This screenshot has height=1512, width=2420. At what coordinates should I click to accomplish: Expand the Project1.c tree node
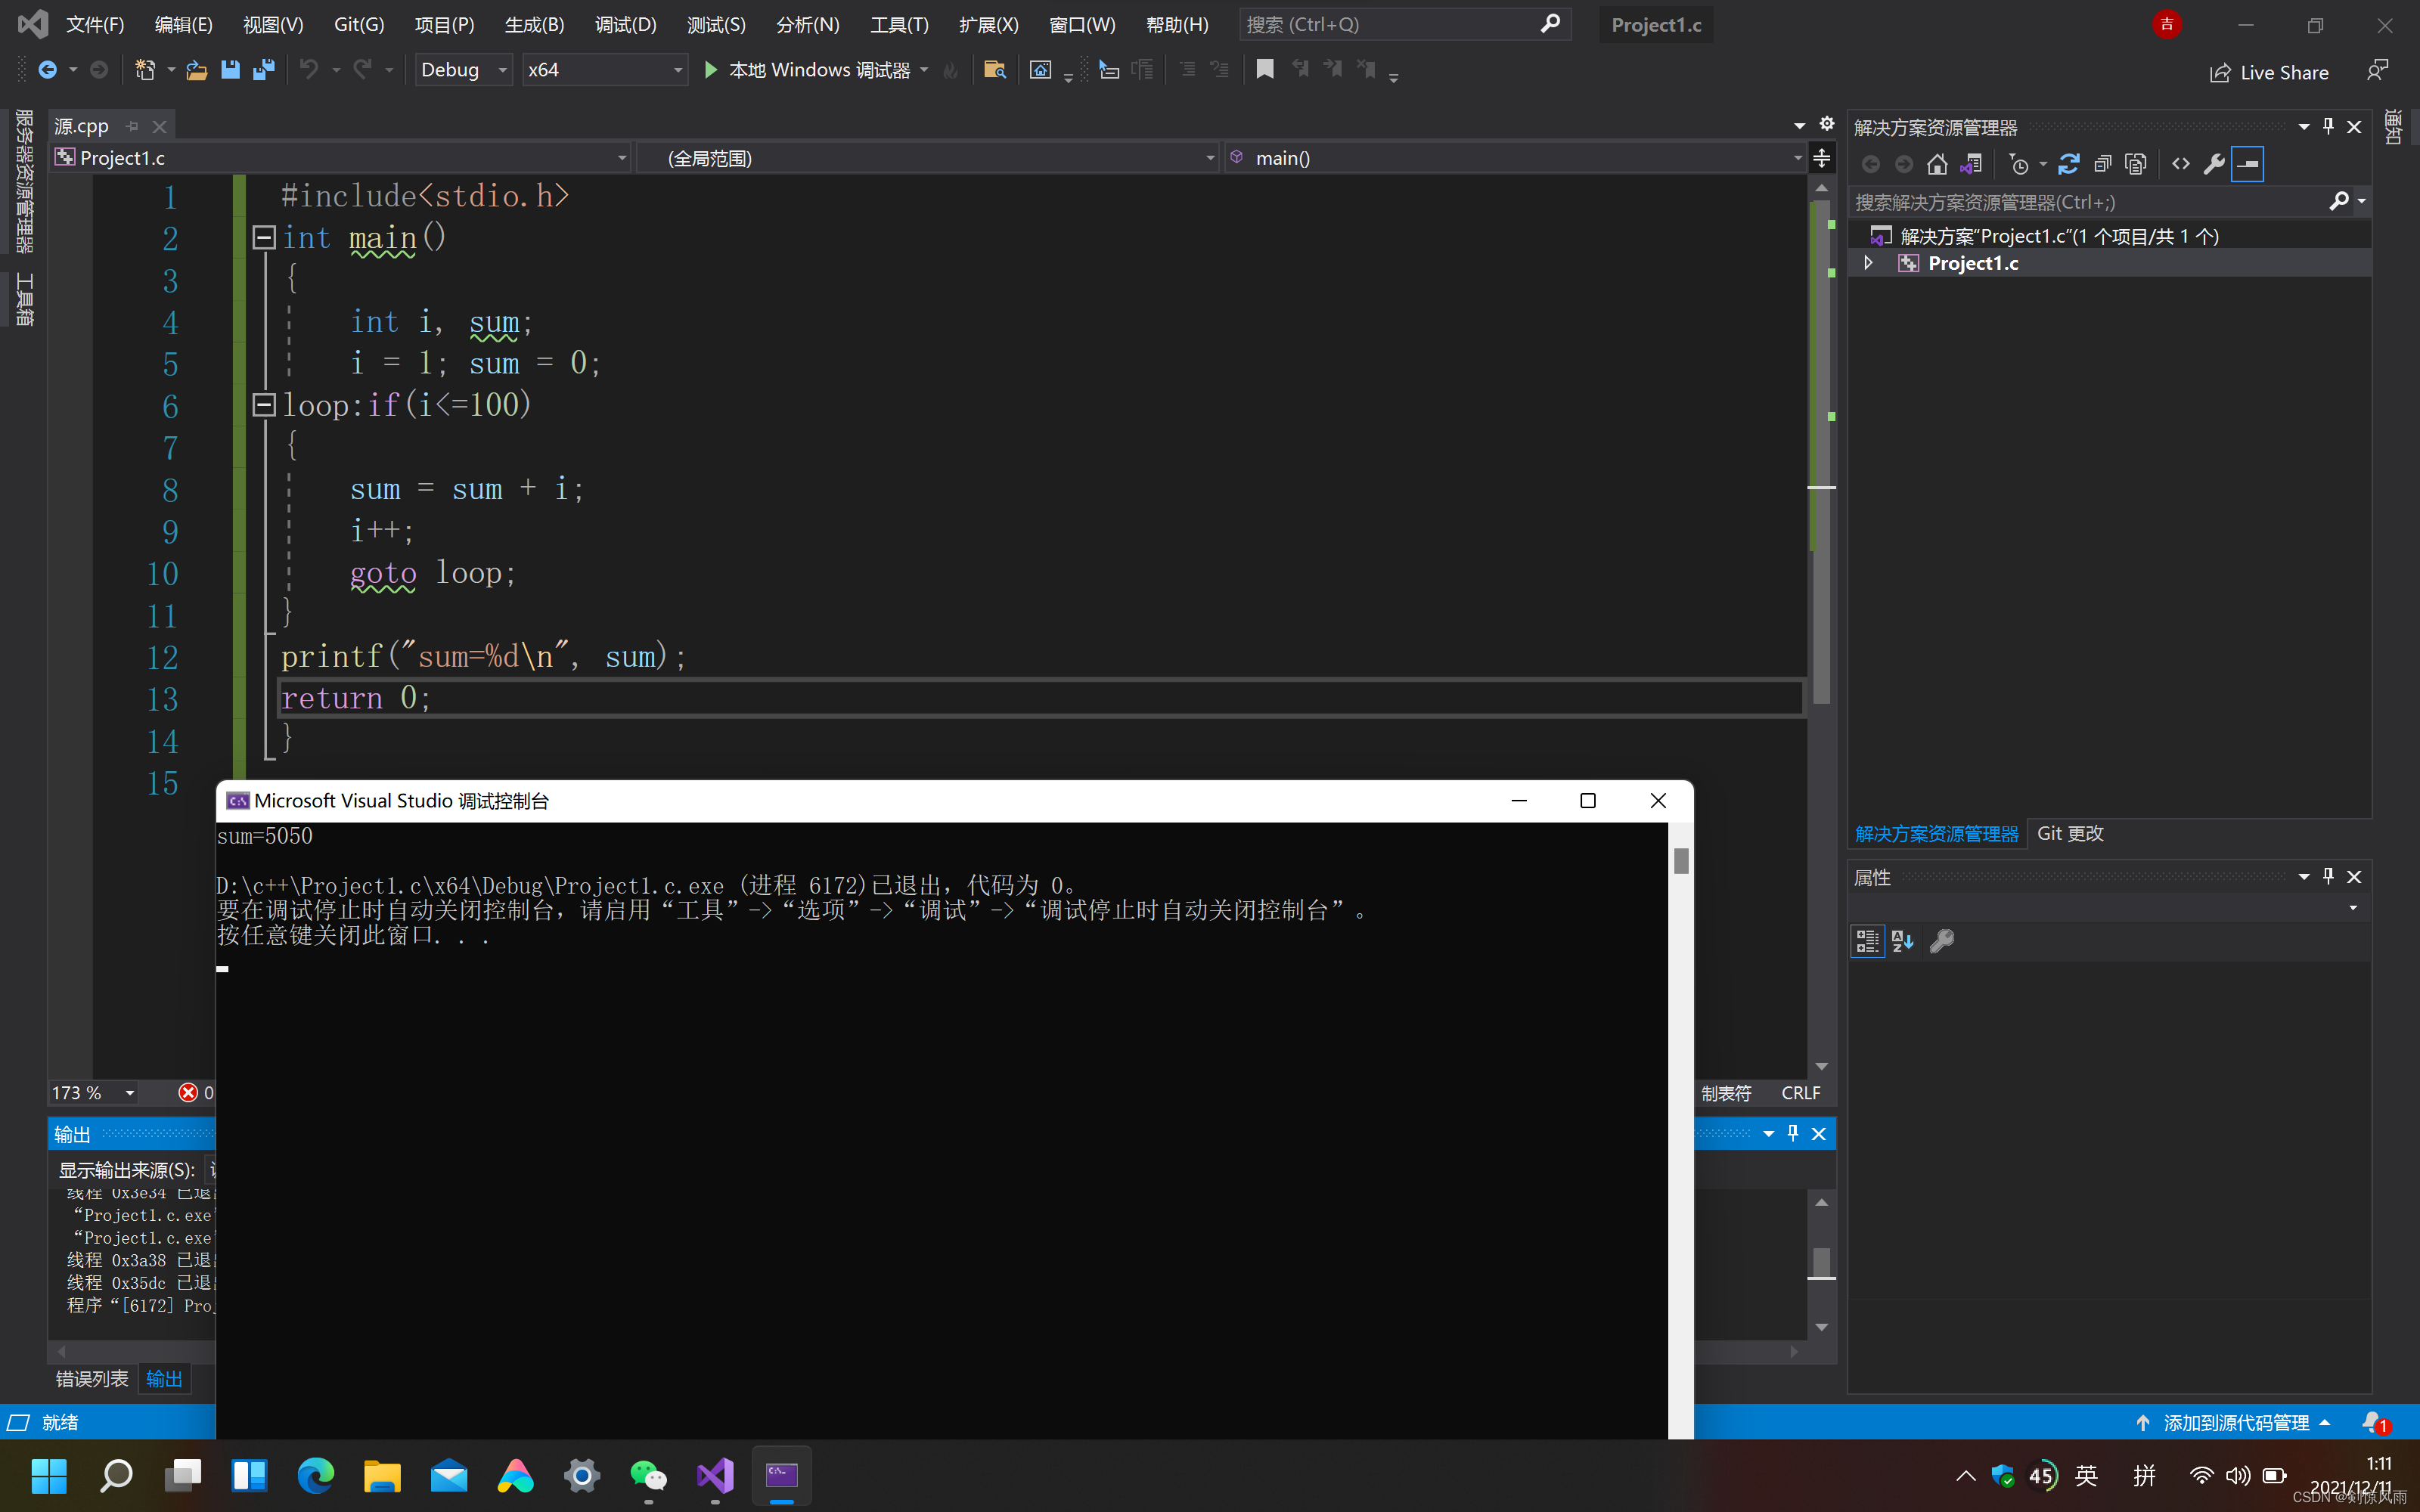pos(1868,263)
